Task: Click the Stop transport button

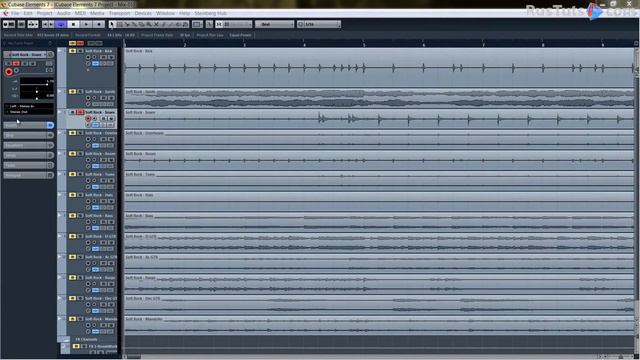Action: [73, 24]
